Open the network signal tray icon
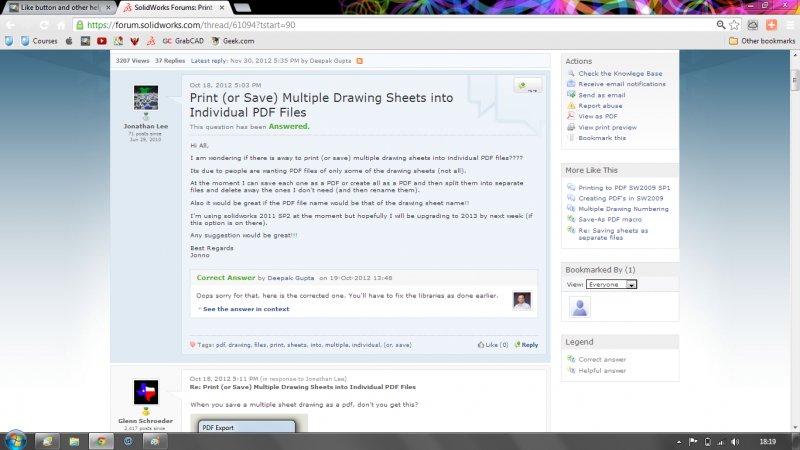Viewport: 800px width, 450px height. coord(721,442)
